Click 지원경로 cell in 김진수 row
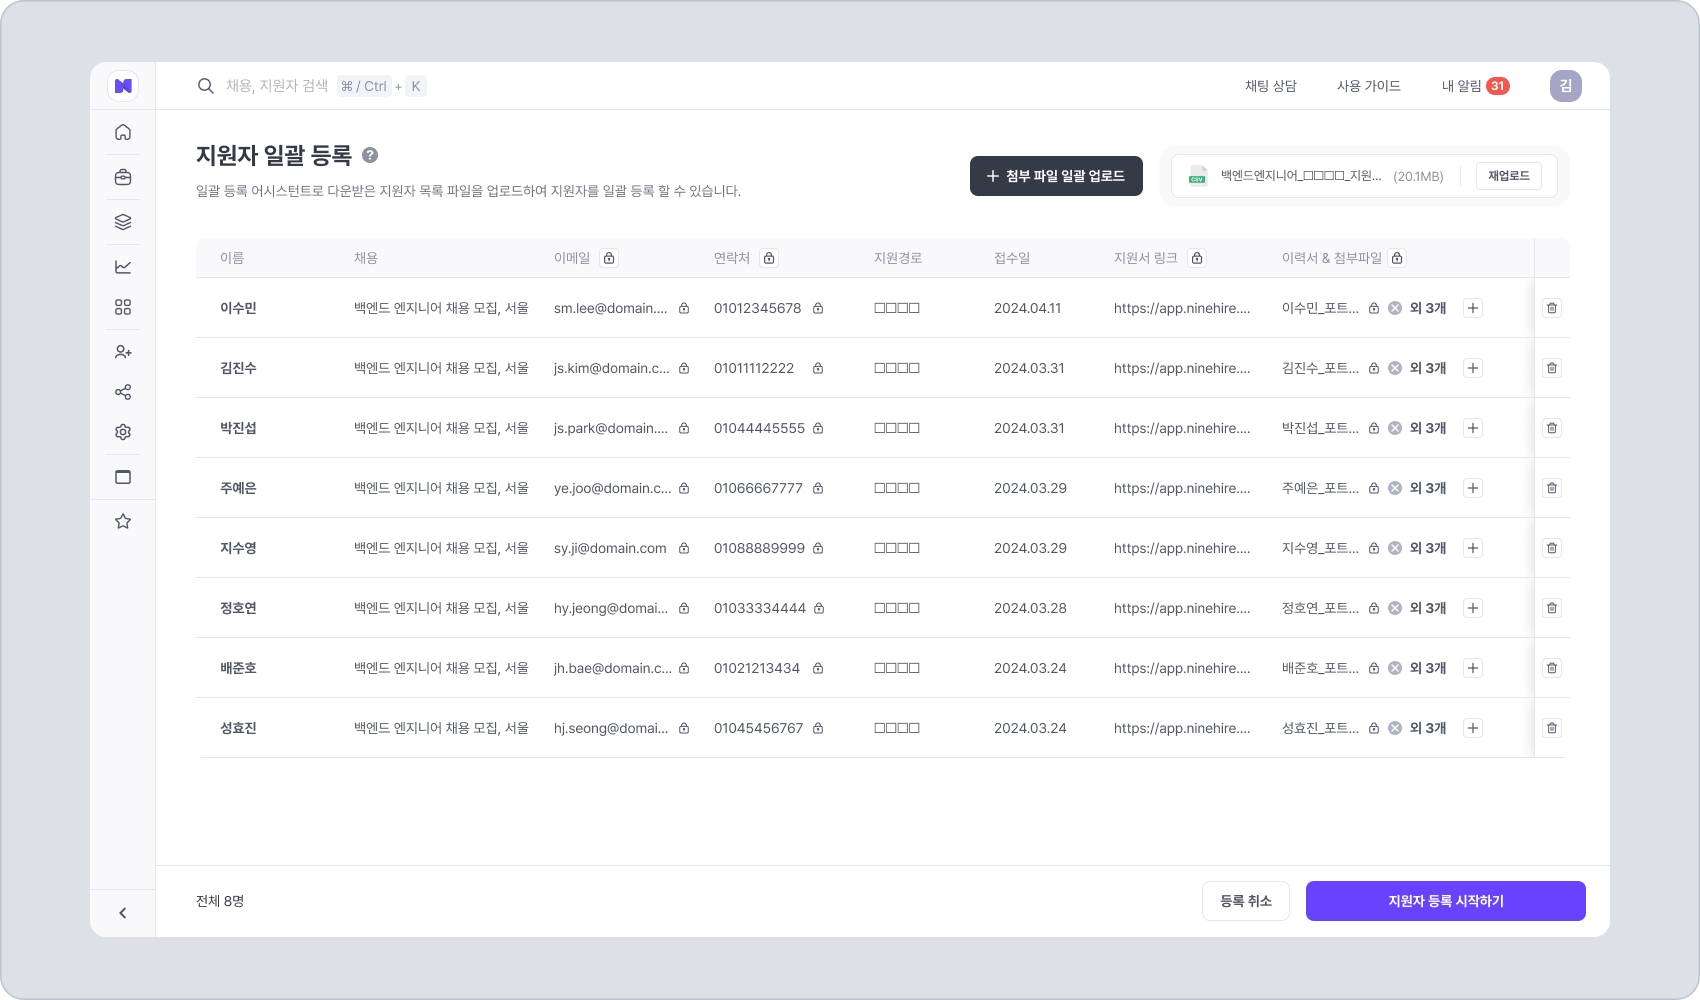The height and width of the screenshot is (1000, 1700). pyautogui.click(x=897, y=368)
